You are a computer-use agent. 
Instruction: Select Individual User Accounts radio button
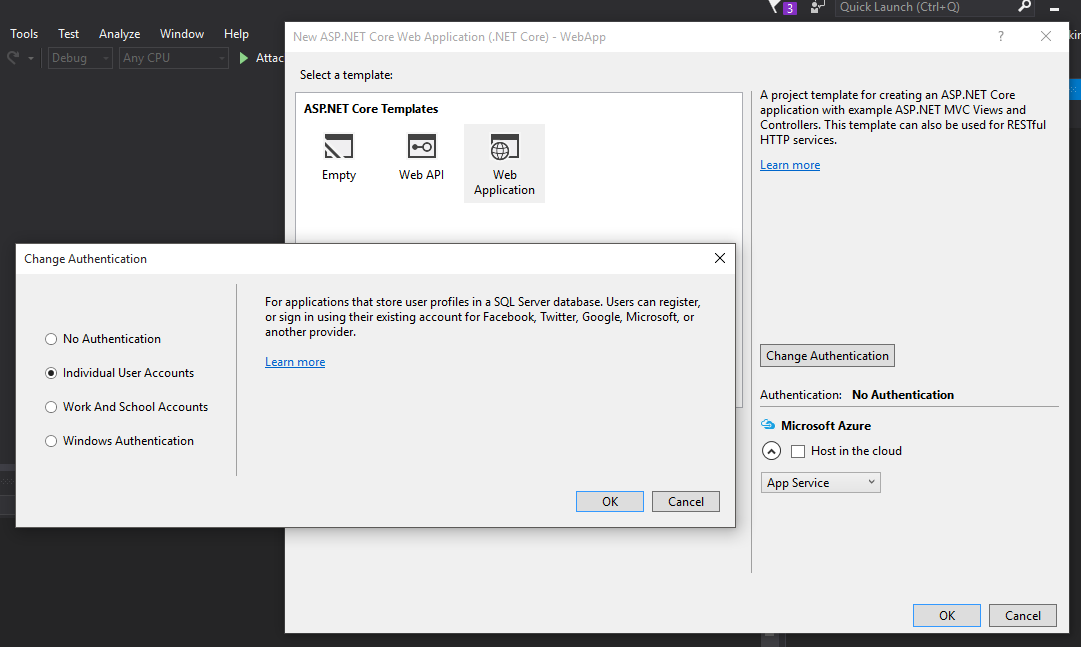click(x=51, y=372)
